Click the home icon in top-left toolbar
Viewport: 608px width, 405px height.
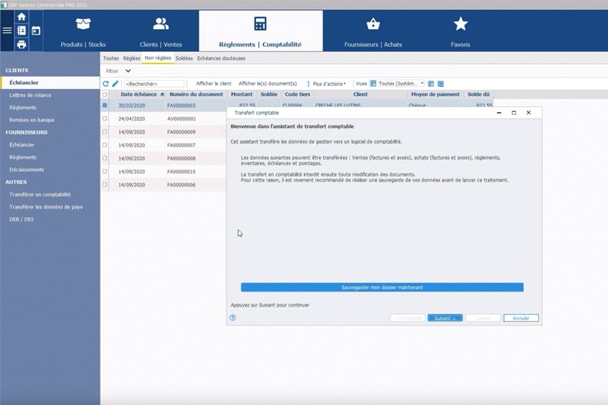point(21,17)
